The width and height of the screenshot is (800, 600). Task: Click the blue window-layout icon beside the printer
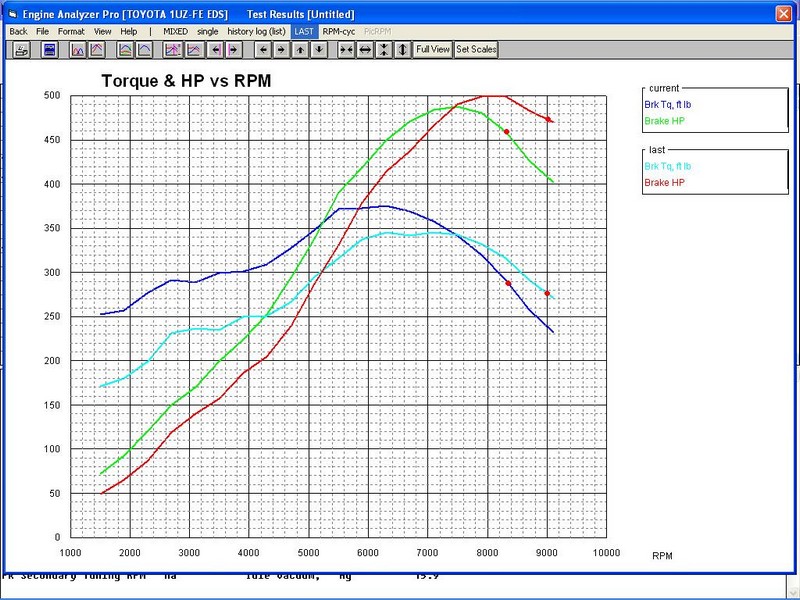(x=49, y=49)
